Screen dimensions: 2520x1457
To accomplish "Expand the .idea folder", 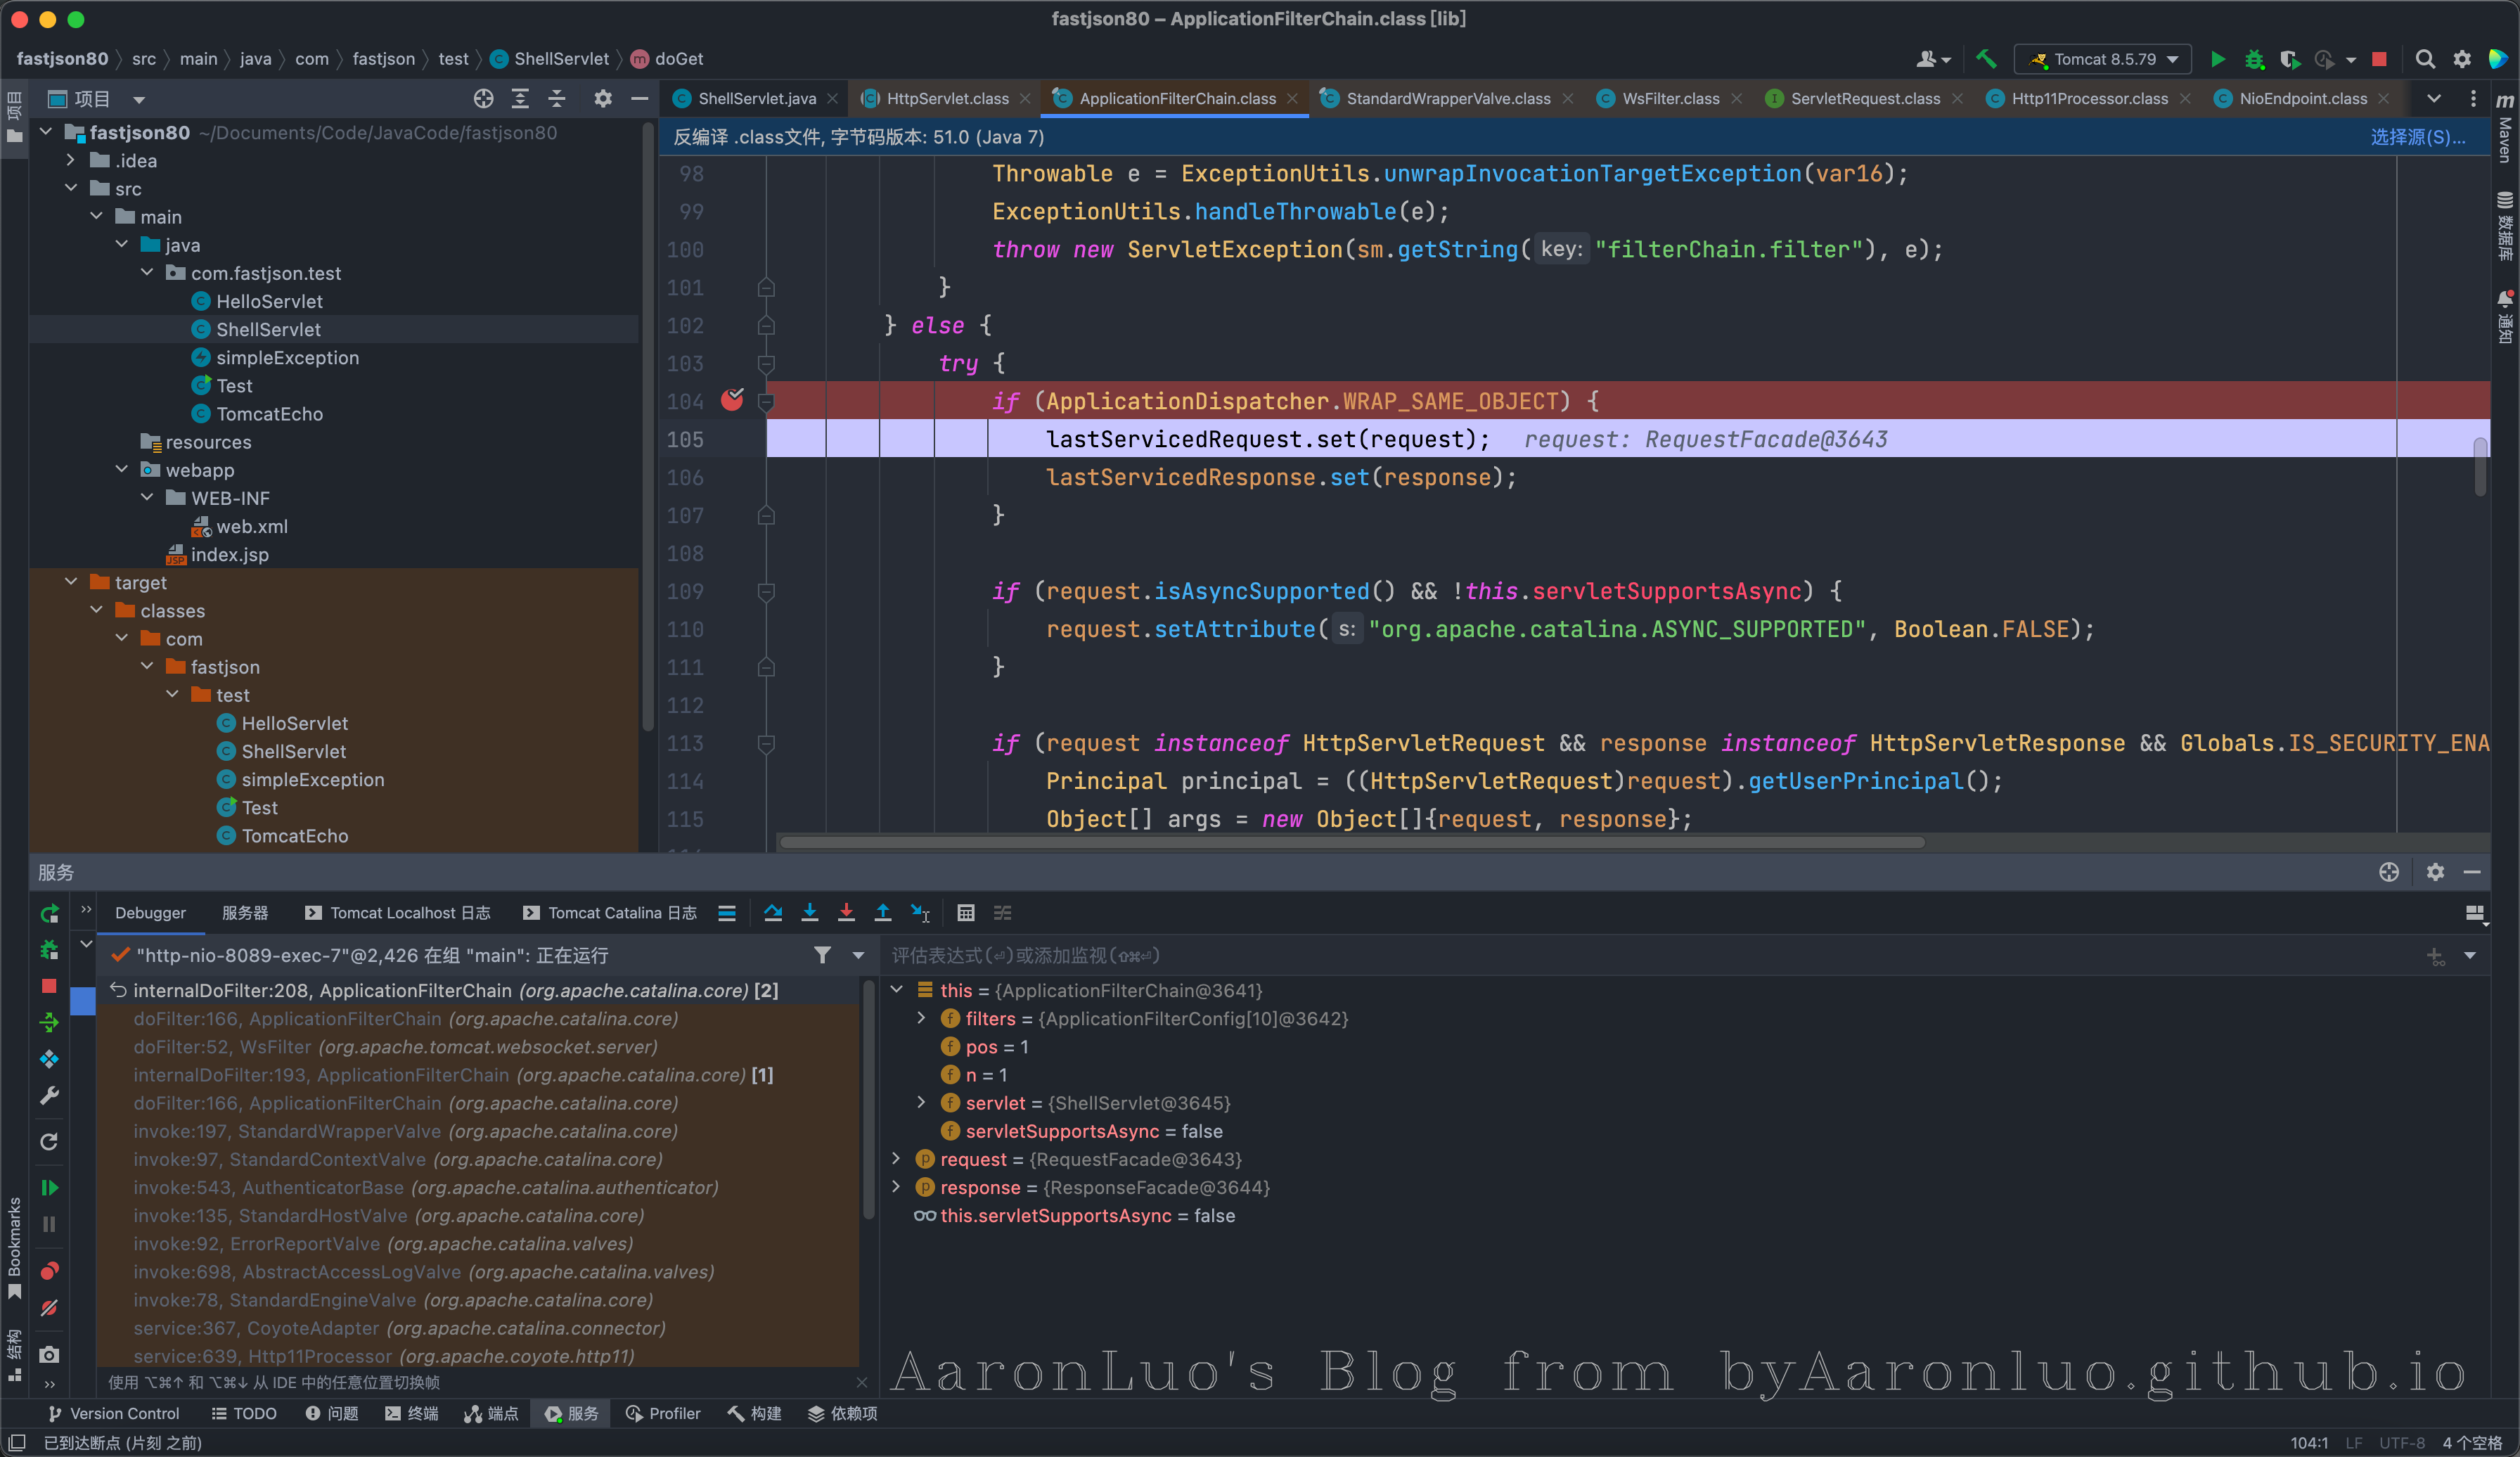I will [x=70, y=160].
